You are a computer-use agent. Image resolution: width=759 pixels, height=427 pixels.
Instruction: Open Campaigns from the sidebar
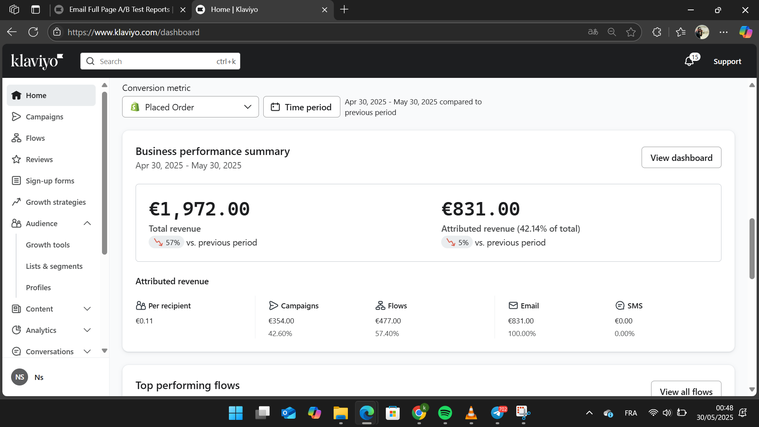point(44,117)
